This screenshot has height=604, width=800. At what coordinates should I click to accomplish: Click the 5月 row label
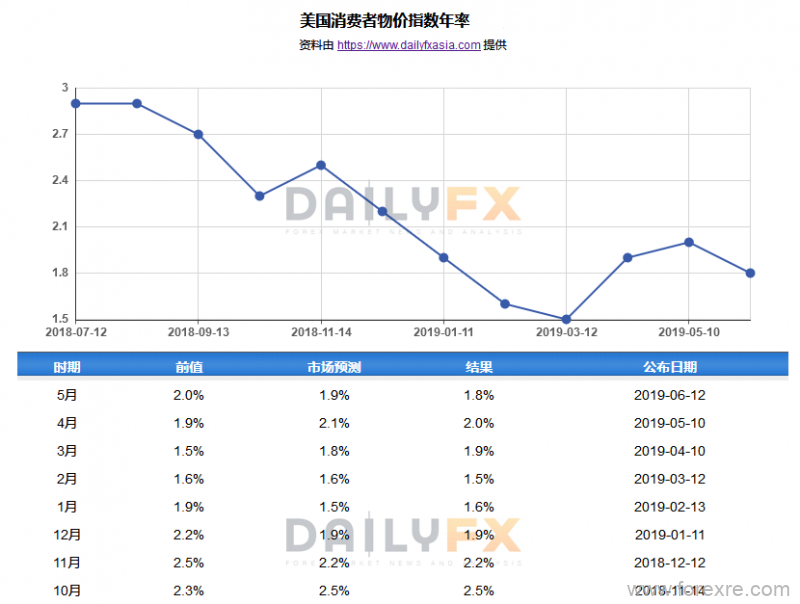67,395
